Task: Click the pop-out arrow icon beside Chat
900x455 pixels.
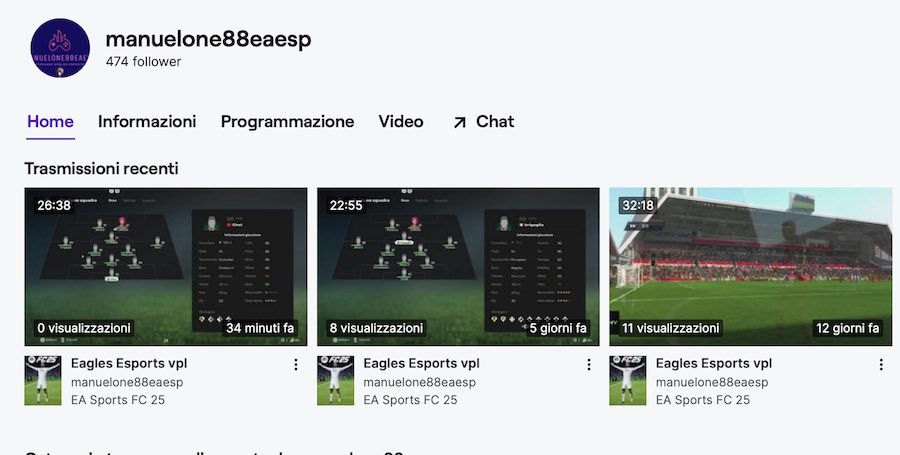Action: tap(459, 122)
